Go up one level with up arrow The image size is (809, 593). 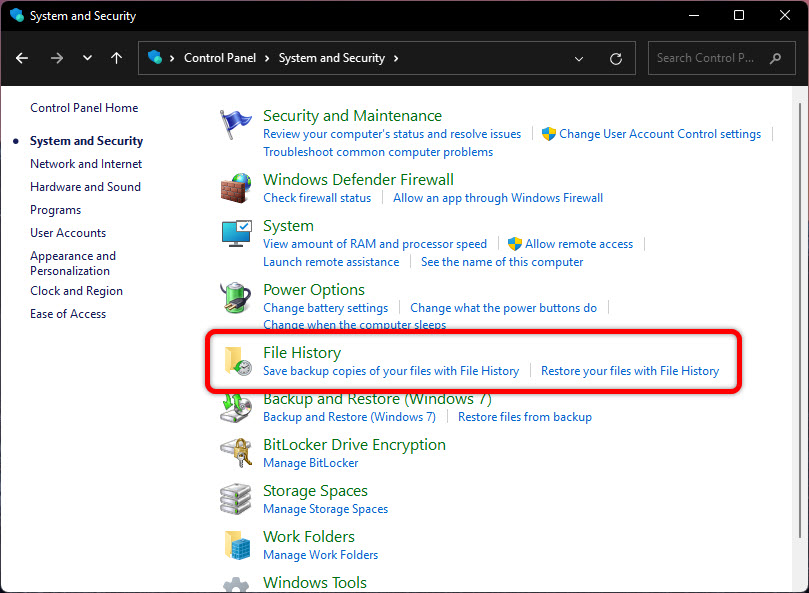pos(117,58)
